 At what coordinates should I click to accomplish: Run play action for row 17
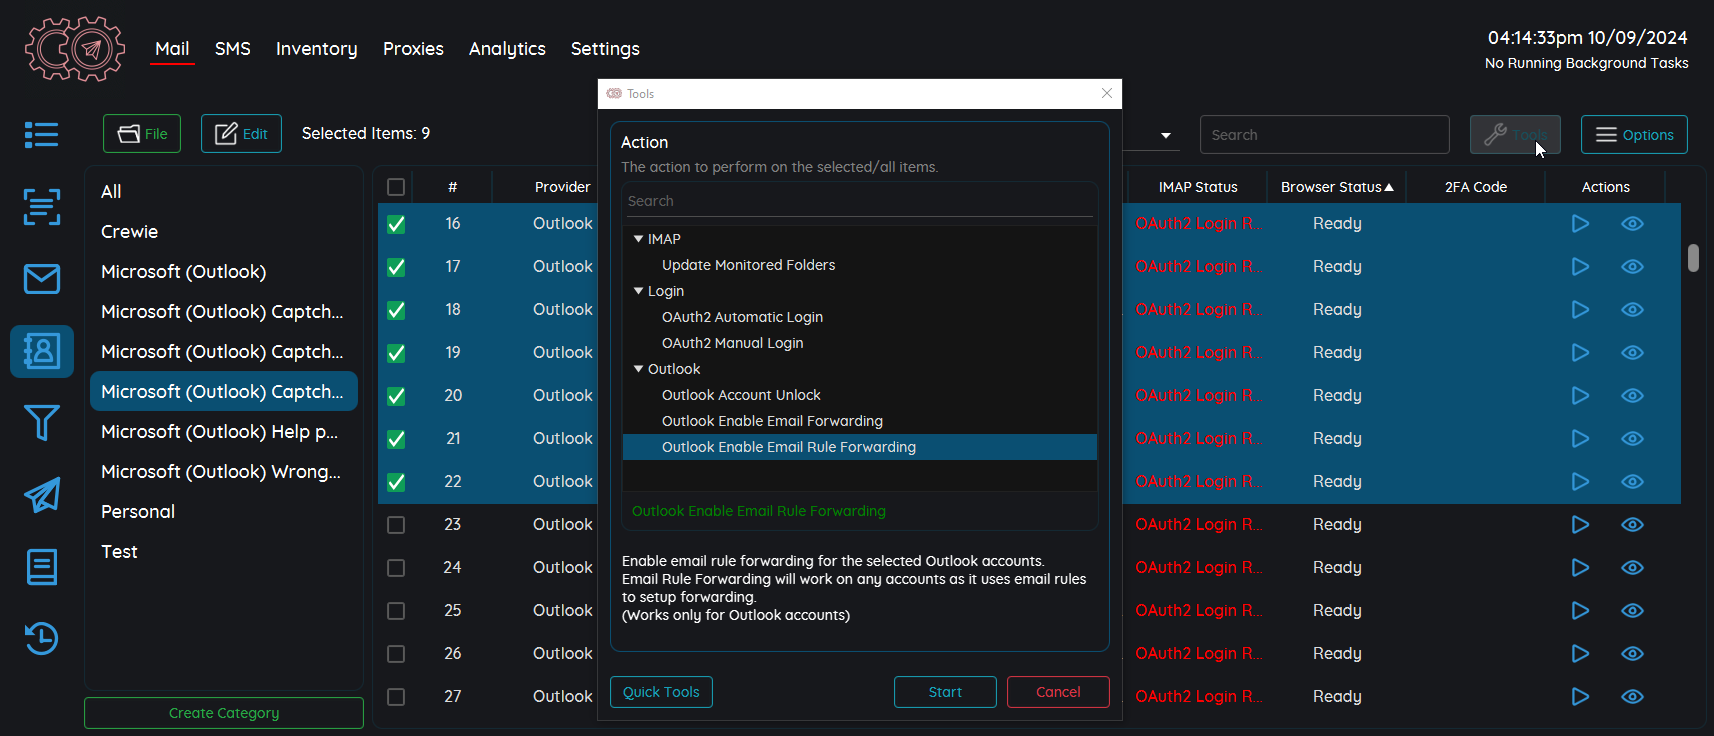1580,267
